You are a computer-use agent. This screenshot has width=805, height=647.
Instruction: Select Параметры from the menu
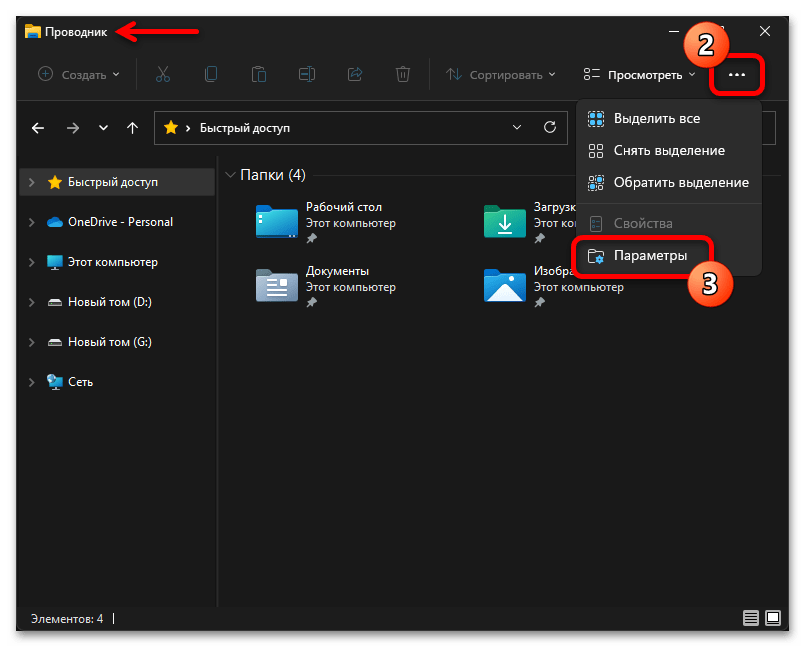650,256
